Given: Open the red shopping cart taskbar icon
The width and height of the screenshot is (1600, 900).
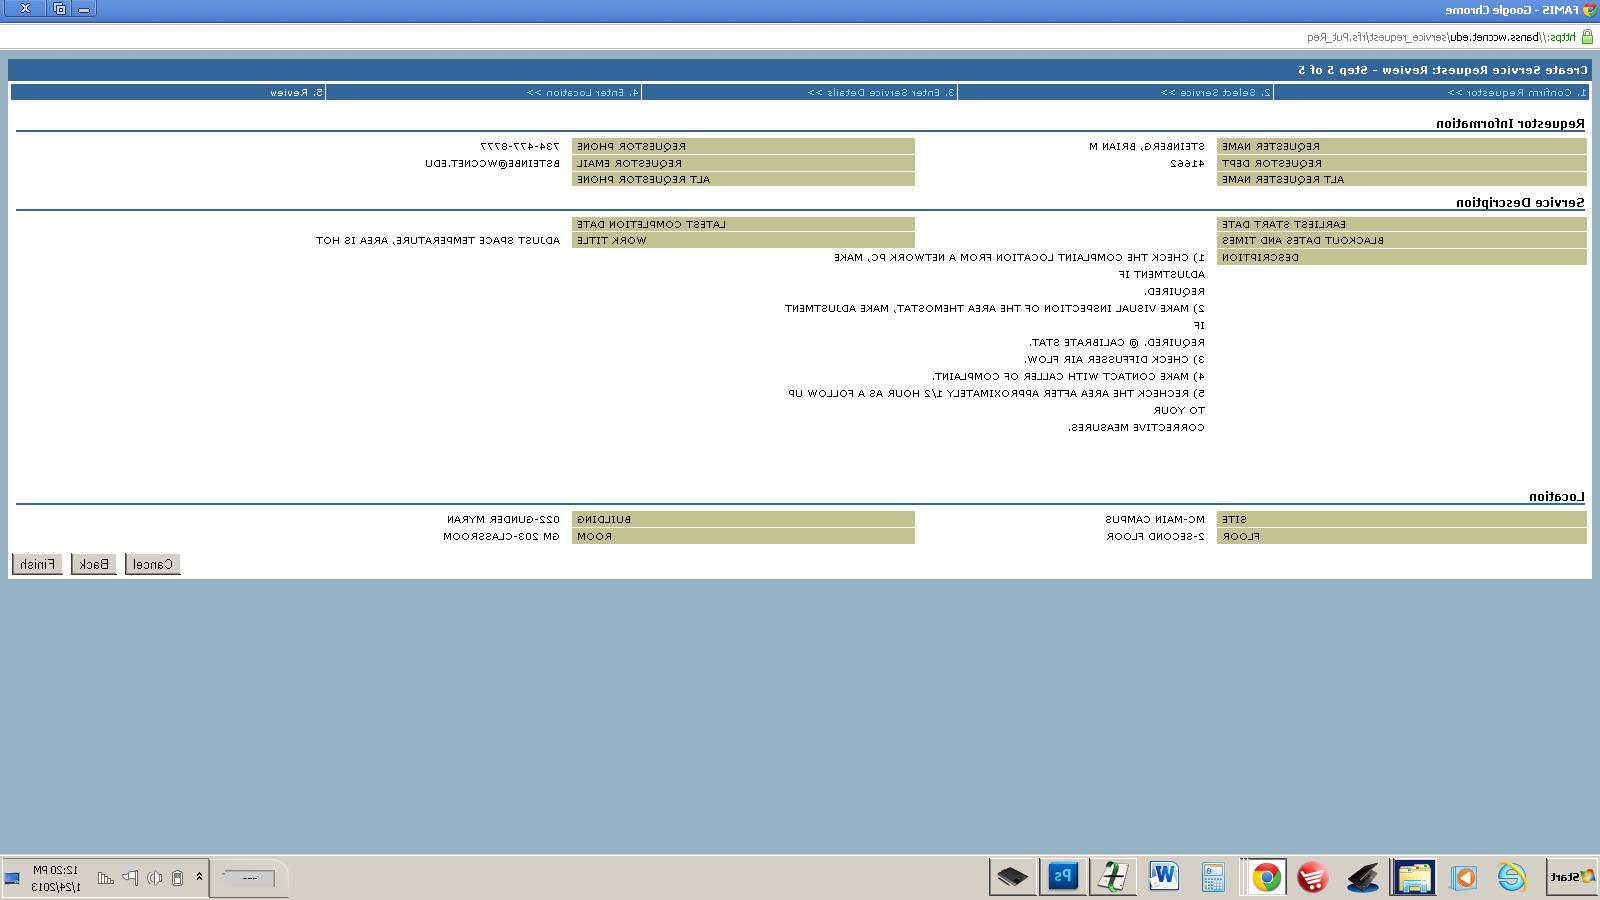Looking at the screenshot, I should 1313,878.
